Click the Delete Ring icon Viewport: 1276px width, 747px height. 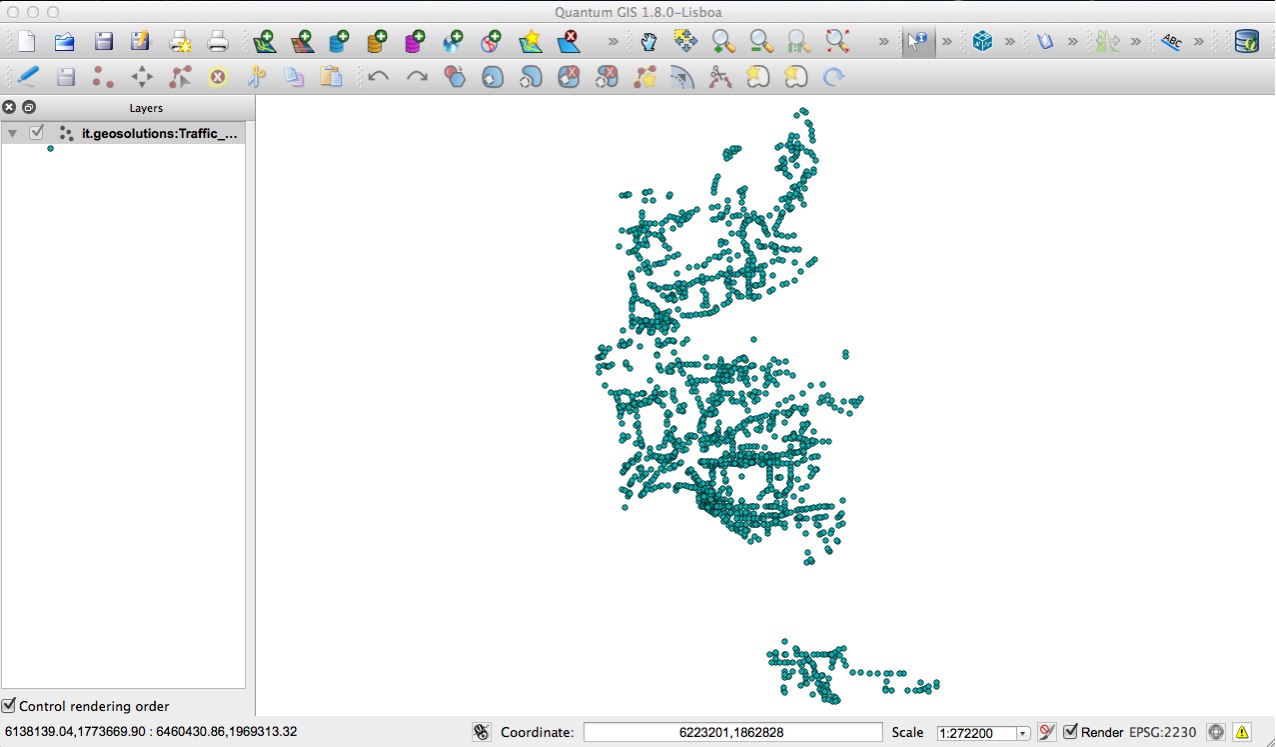tap(568, 76)
